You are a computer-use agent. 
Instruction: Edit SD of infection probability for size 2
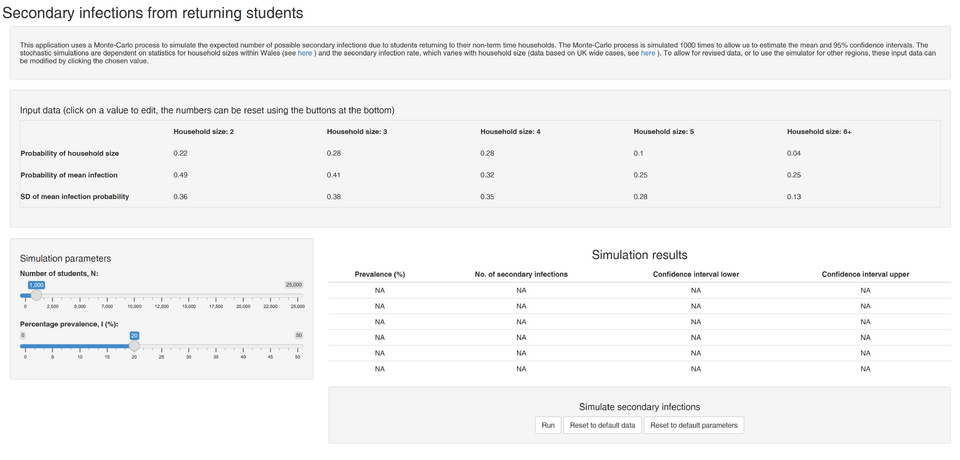pos(180,197)
